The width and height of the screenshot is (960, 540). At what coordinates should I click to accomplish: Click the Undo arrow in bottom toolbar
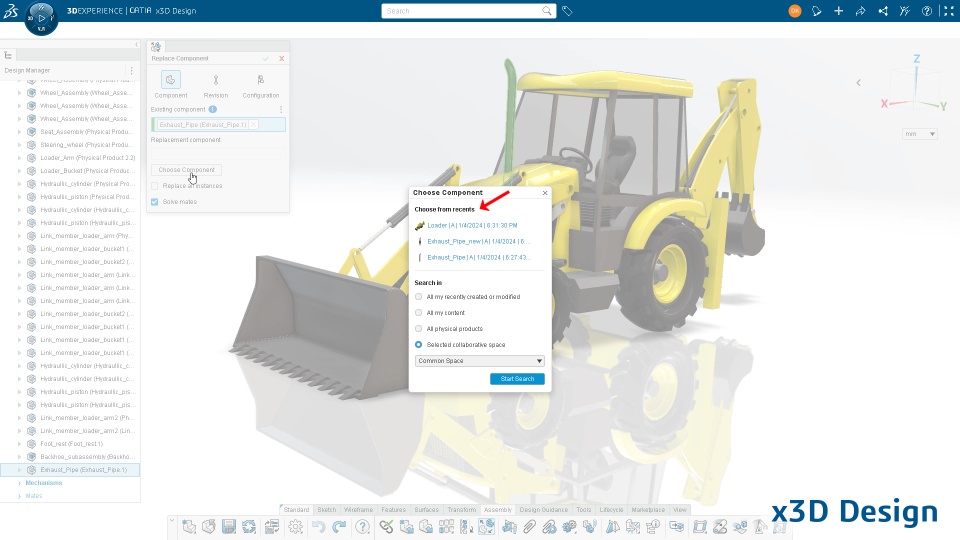pos(318,527)
